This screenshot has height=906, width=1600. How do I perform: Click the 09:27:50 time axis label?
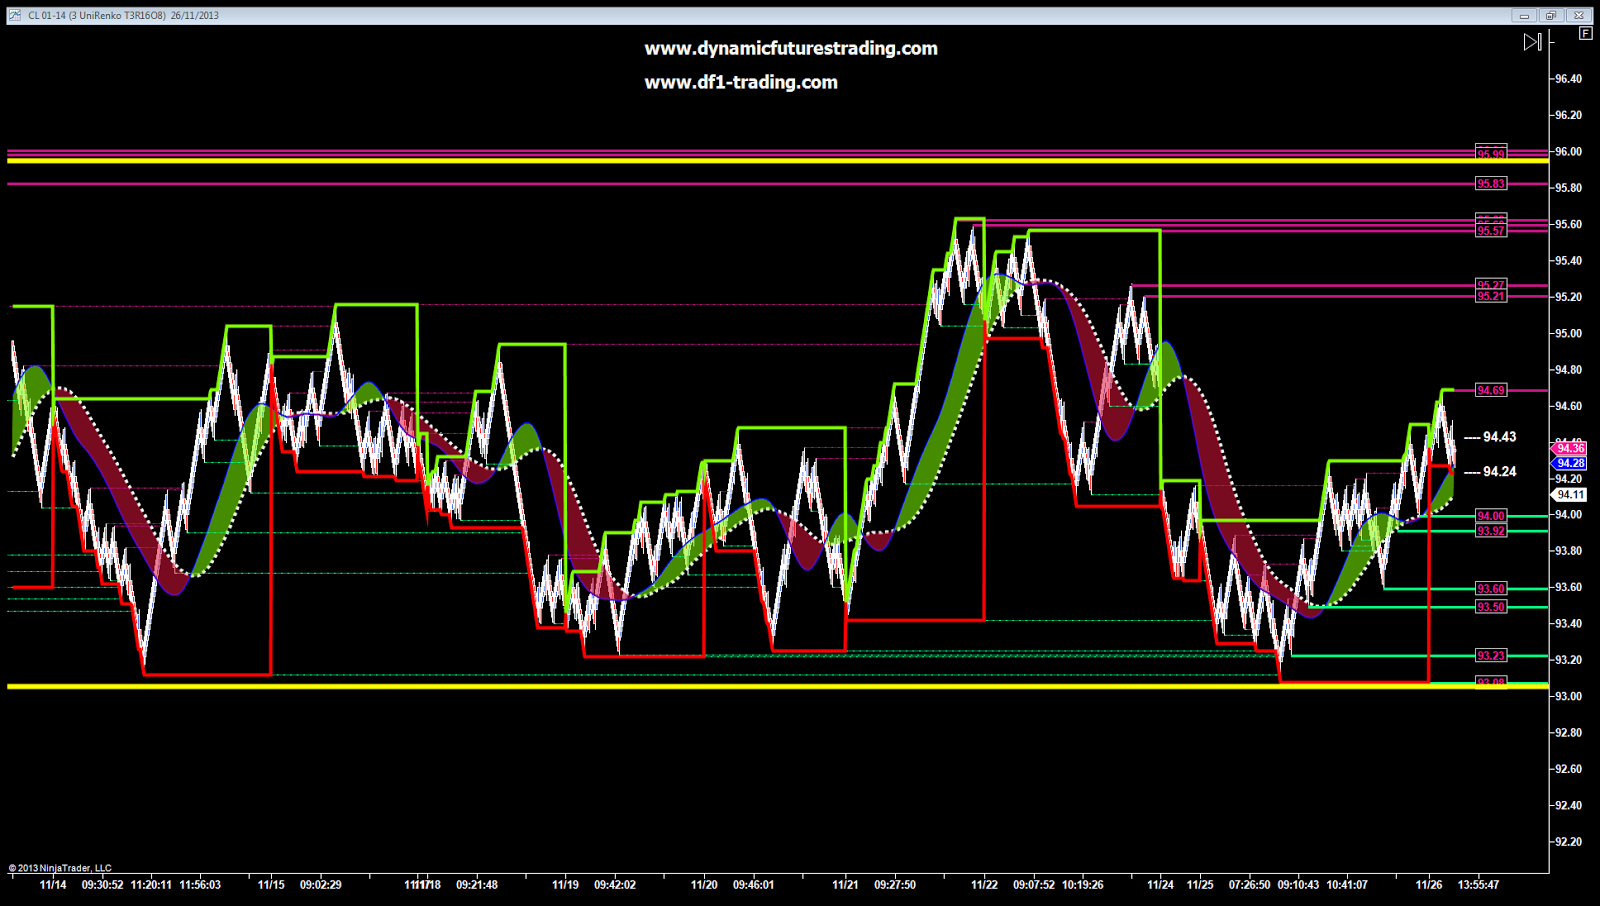tap(895, 885)
